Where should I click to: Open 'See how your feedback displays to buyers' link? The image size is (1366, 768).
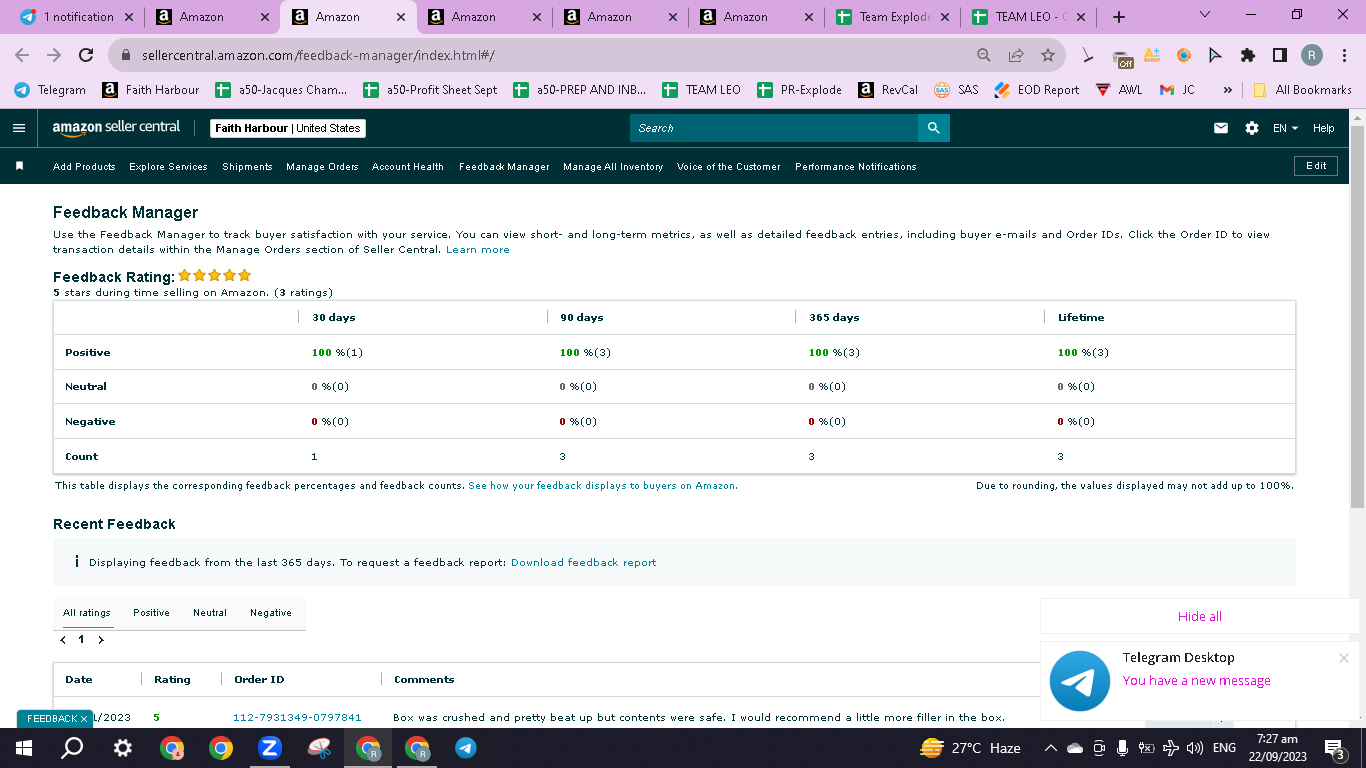pyautogui.click(x=603, y=486)
